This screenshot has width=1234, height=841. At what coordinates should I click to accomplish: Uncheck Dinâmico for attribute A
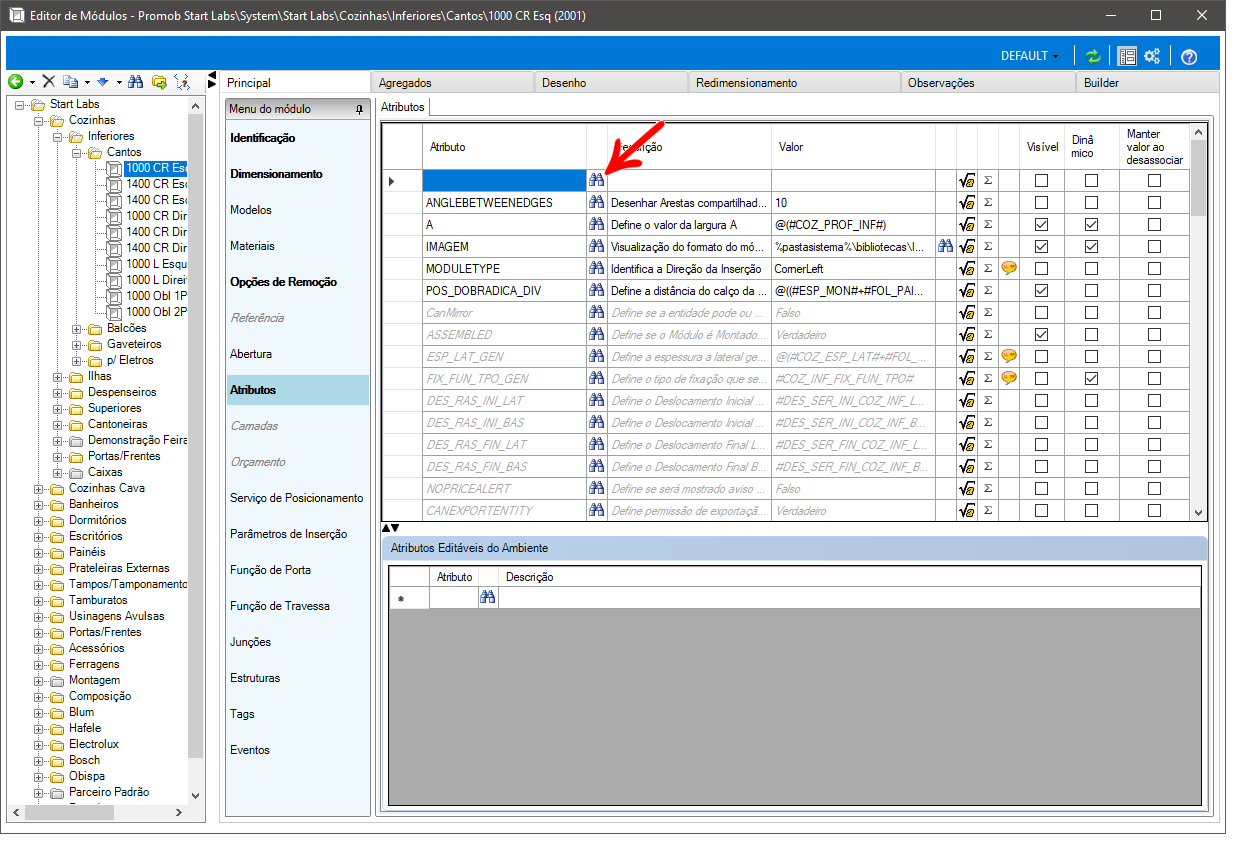point(1091,225)
